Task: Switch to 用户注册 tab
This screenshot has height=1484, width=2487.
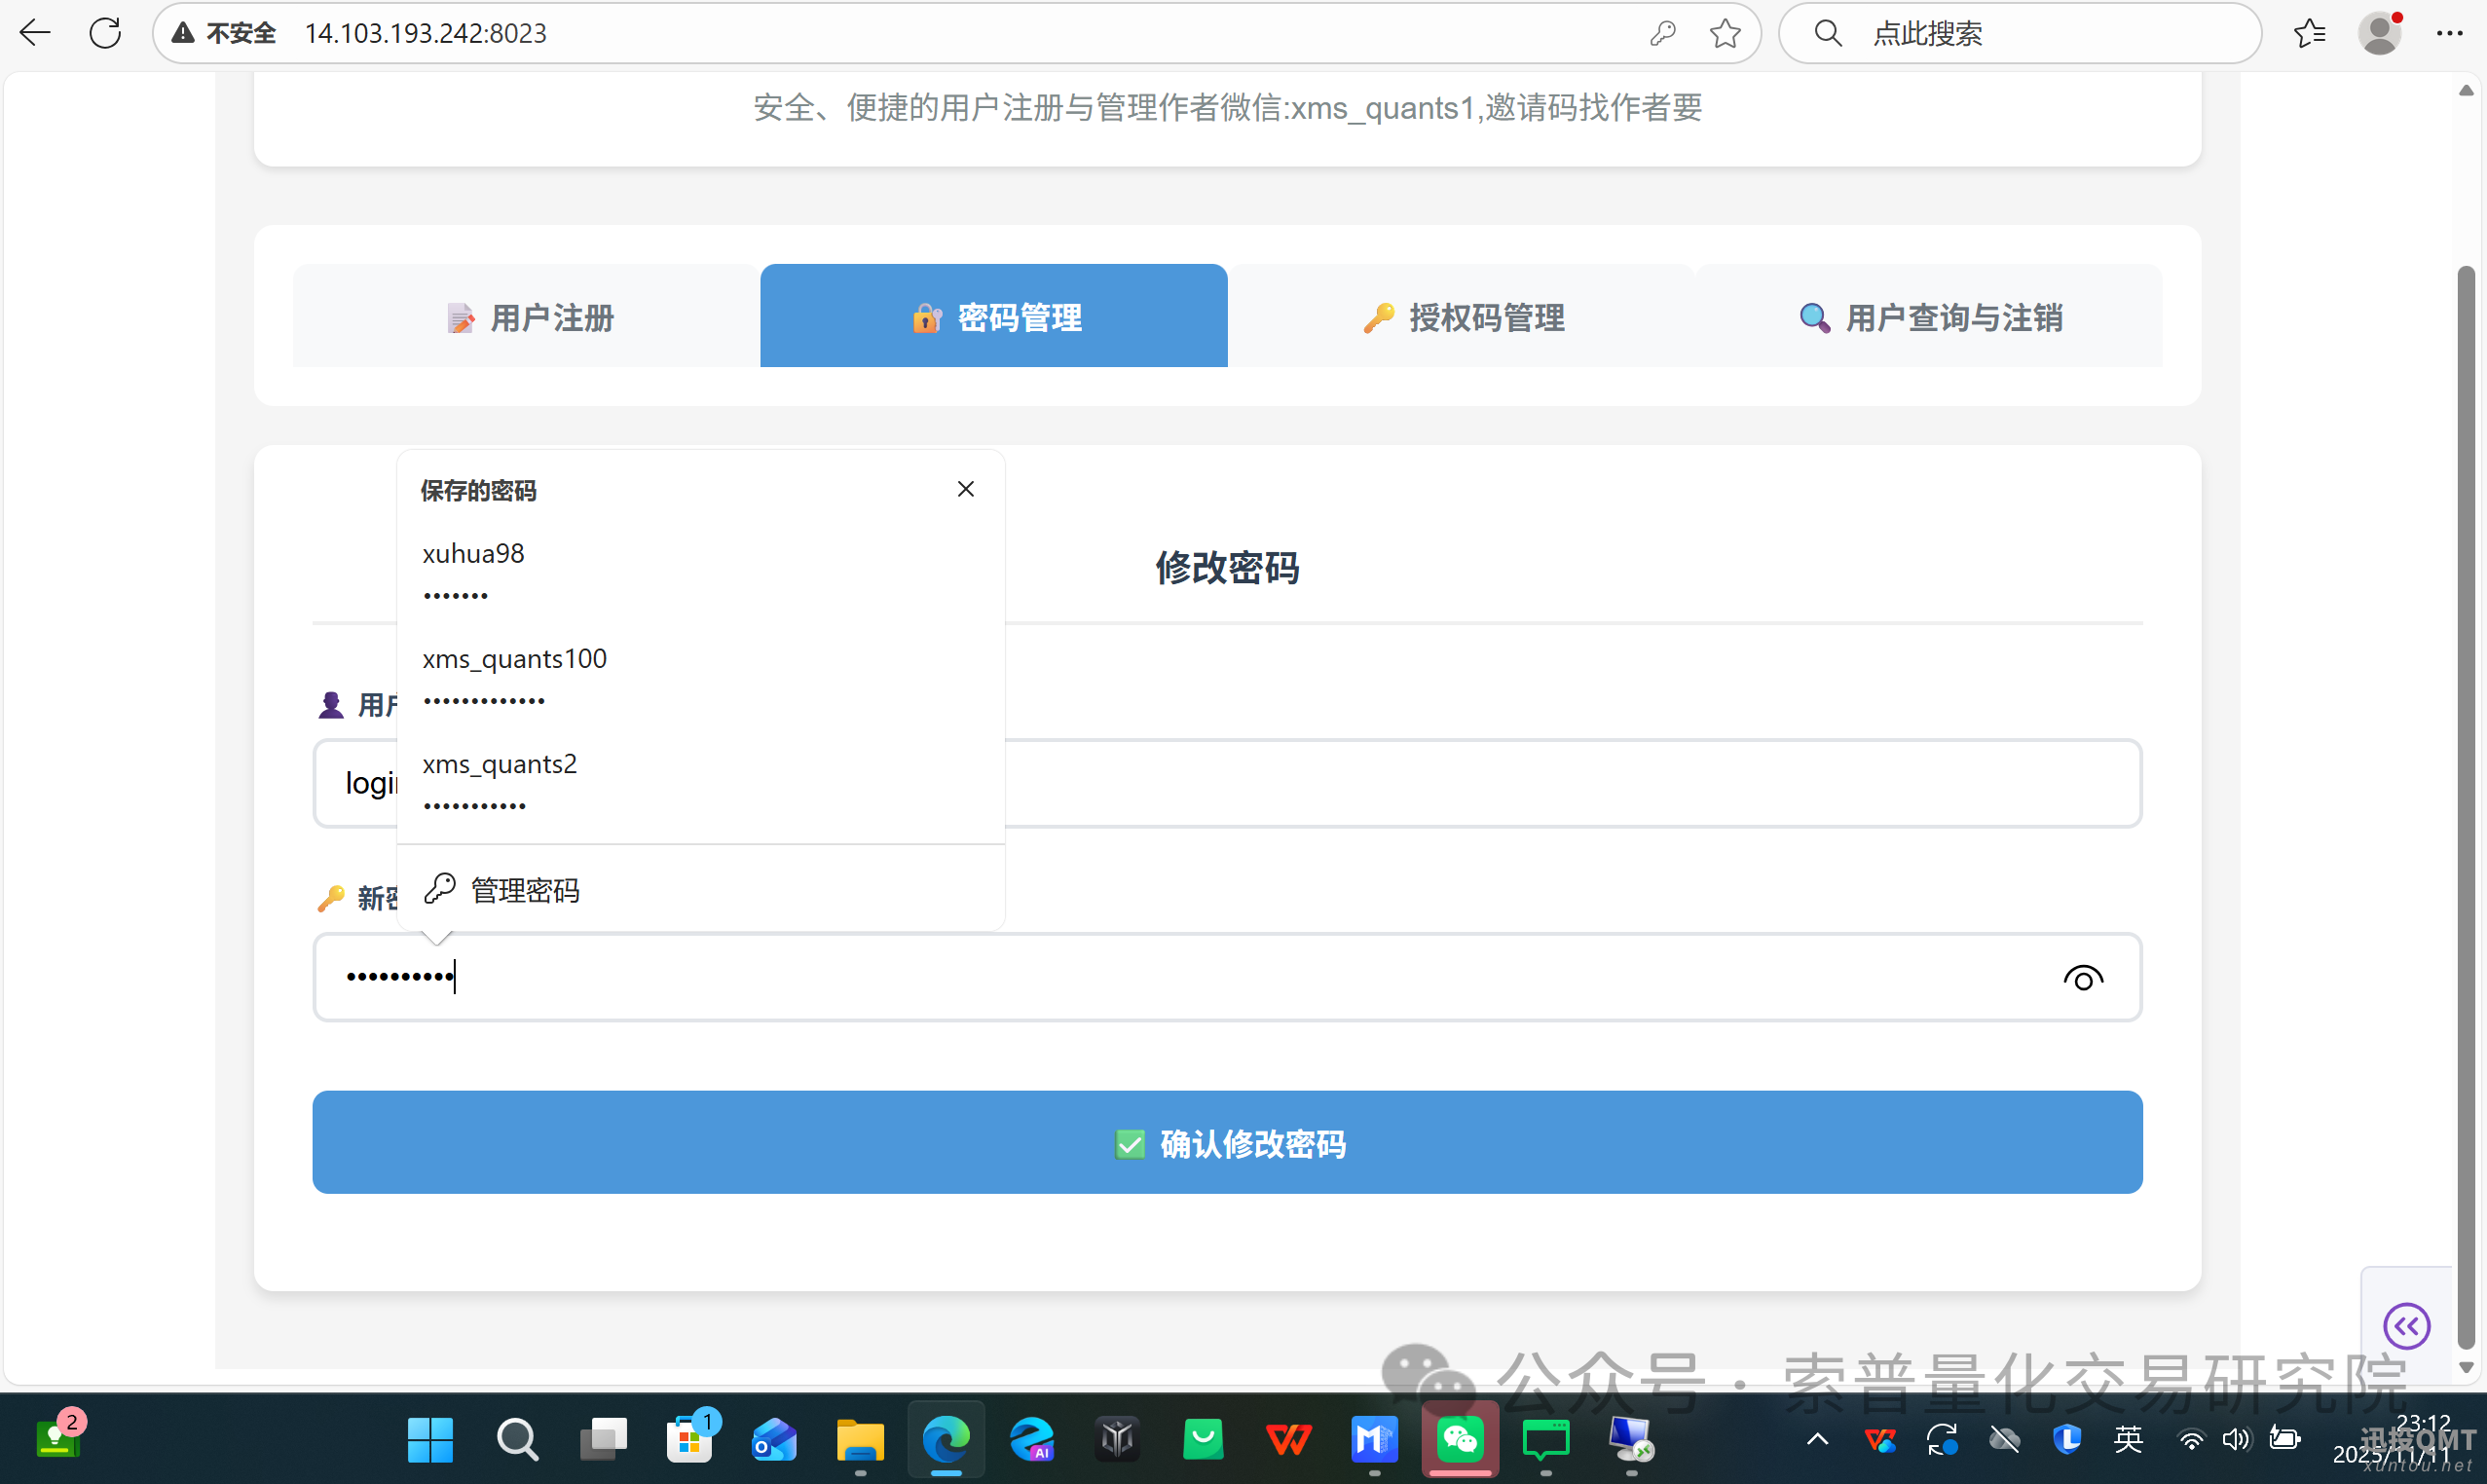Action: 527,317
